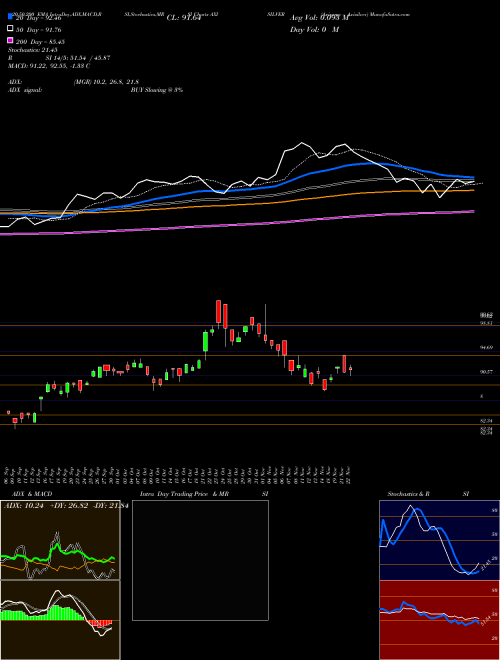Click the 'SI 14/3: 51.54 / 45.87' value

tap(78, 58)
